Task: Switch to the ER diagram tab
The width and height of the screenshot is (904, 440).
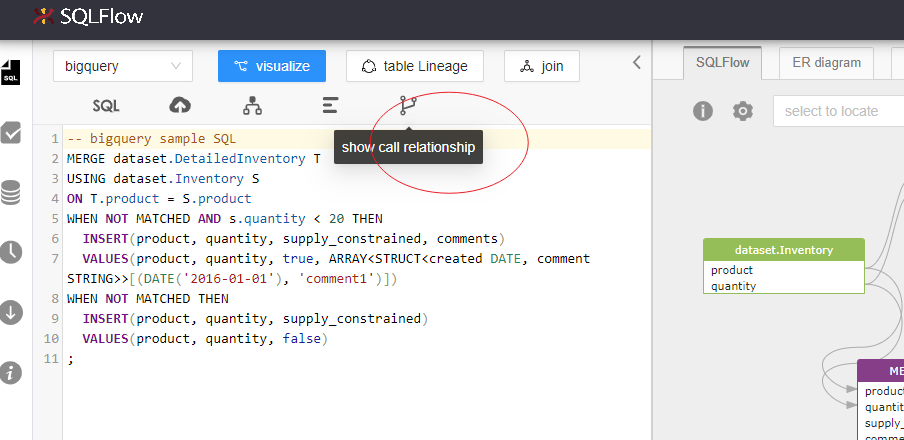Action: [x=826, y=63]
